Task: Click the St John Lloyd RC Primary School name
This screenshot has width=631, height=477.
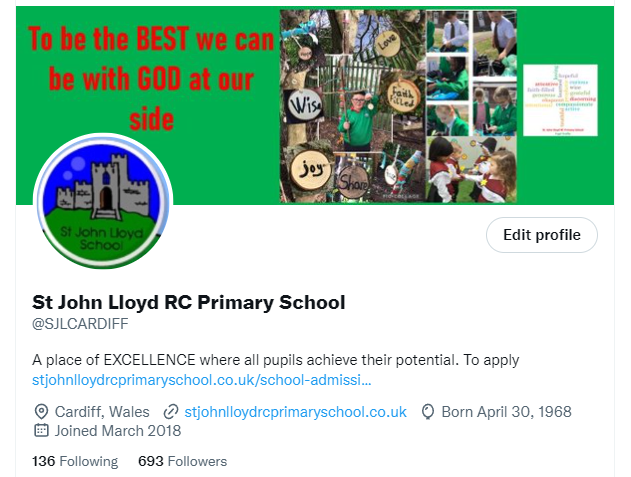Action: [x=189, y=303]
